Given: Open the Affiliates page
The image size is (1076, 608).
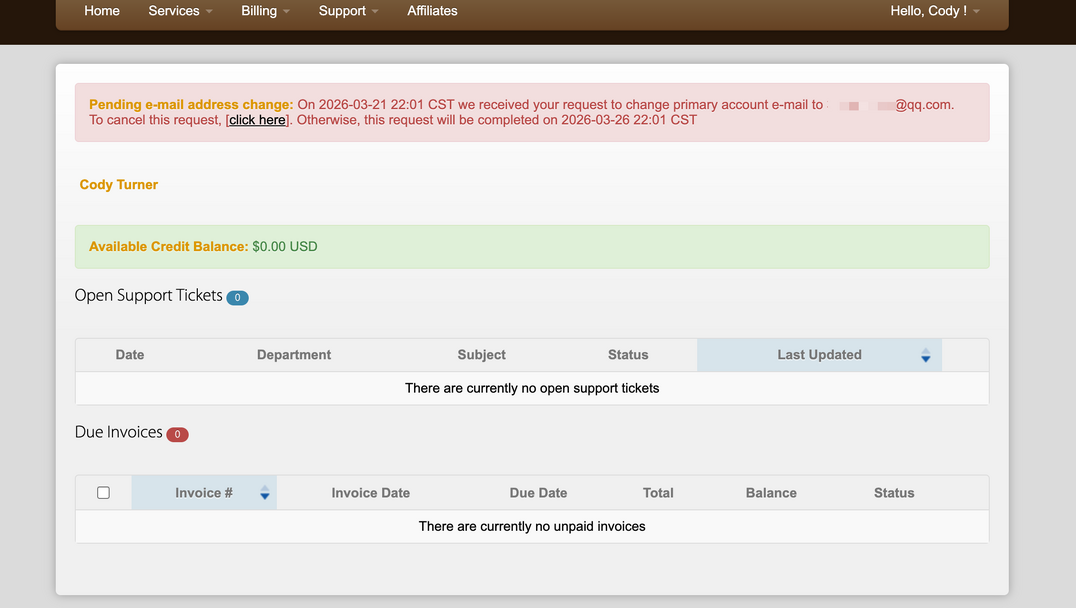Looking at the screenshot, I should click(432, 11).
